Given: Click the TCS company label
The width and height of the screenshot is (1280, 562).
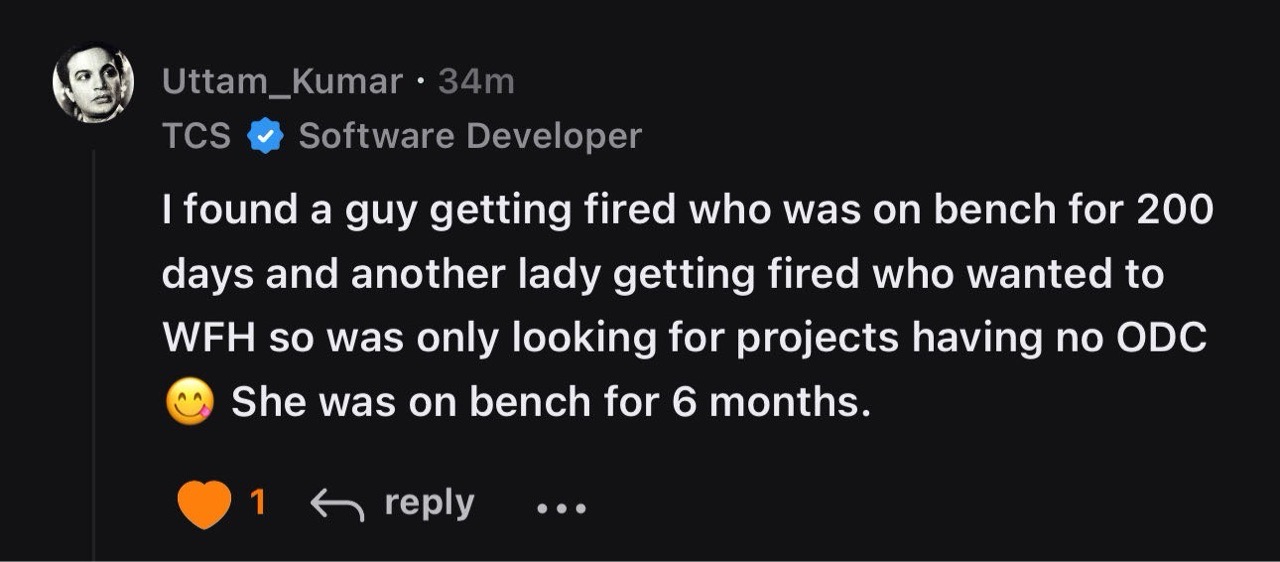Looking at the screenshot, I should click(x=196, y=136).
